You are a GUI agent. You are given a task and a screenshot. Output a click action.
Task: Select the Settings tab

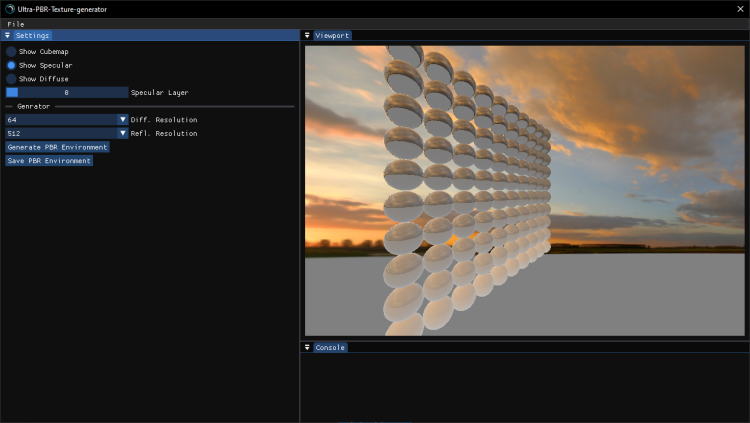point(32,35)
